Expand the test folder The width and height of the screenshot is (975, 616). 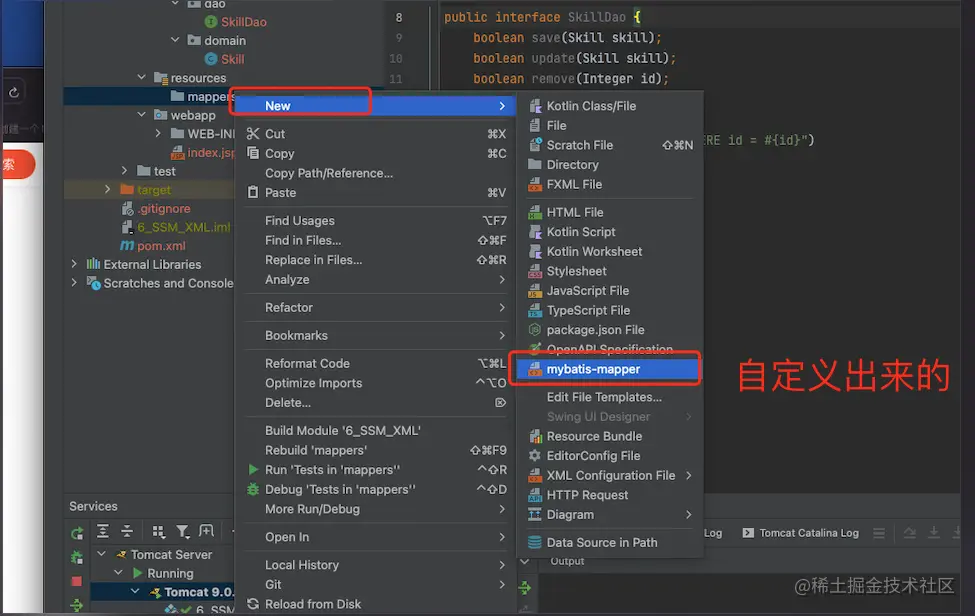pyautogui.click(x=125, y=170)
